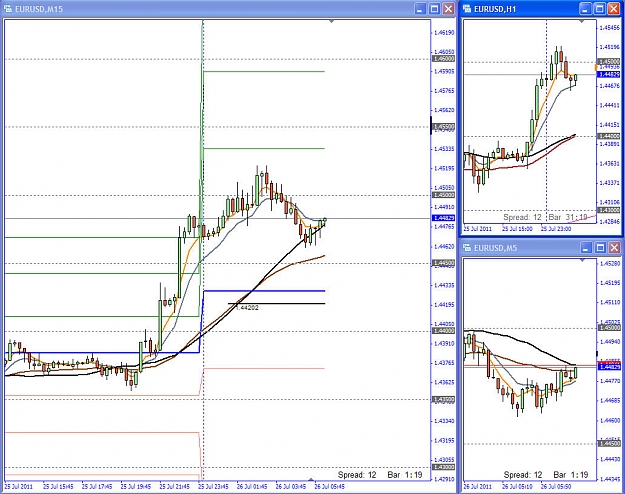The image size is (625, 494).
Task: Close the EURUSD,H1 chart window
Action: tap(614, 9)
